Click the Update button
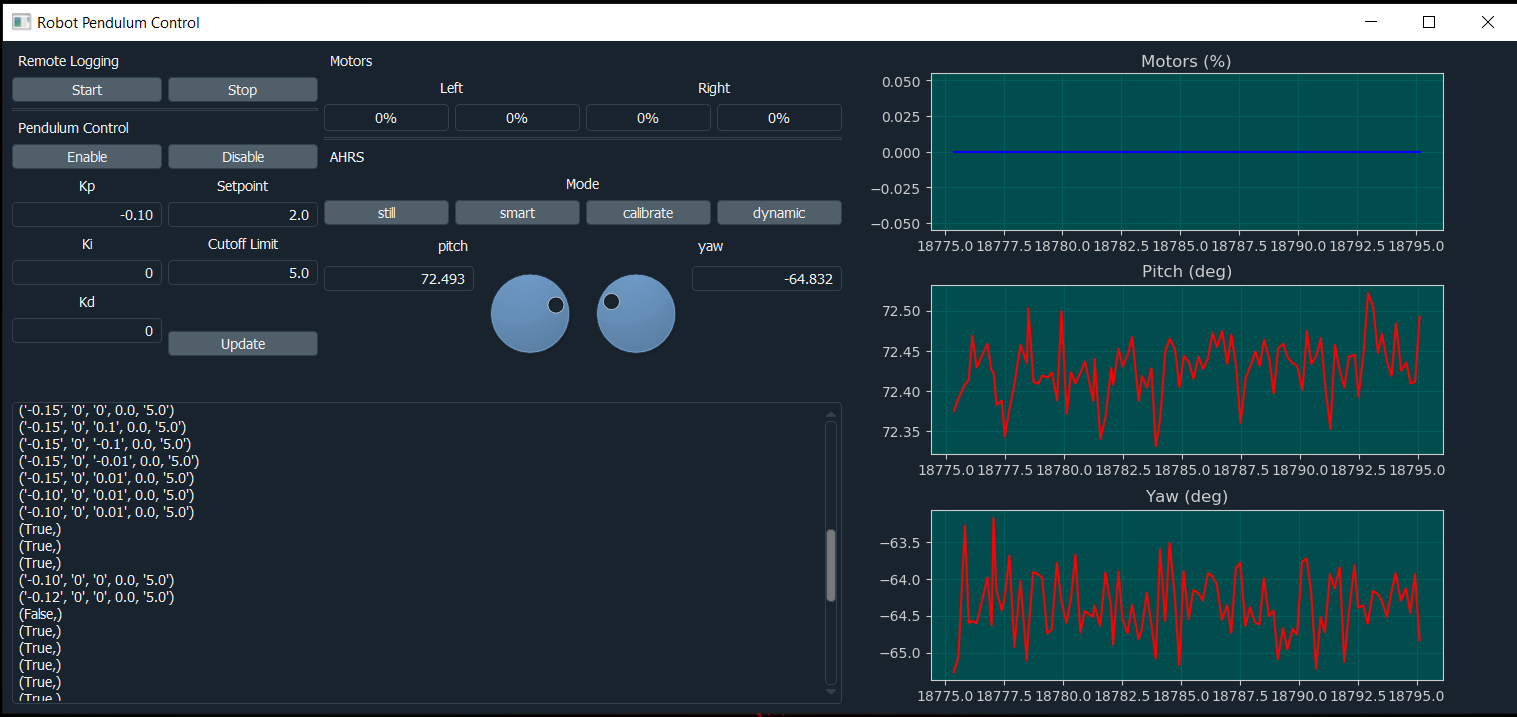The width and height of the screenshot is (1517, 717). (243, 344)
